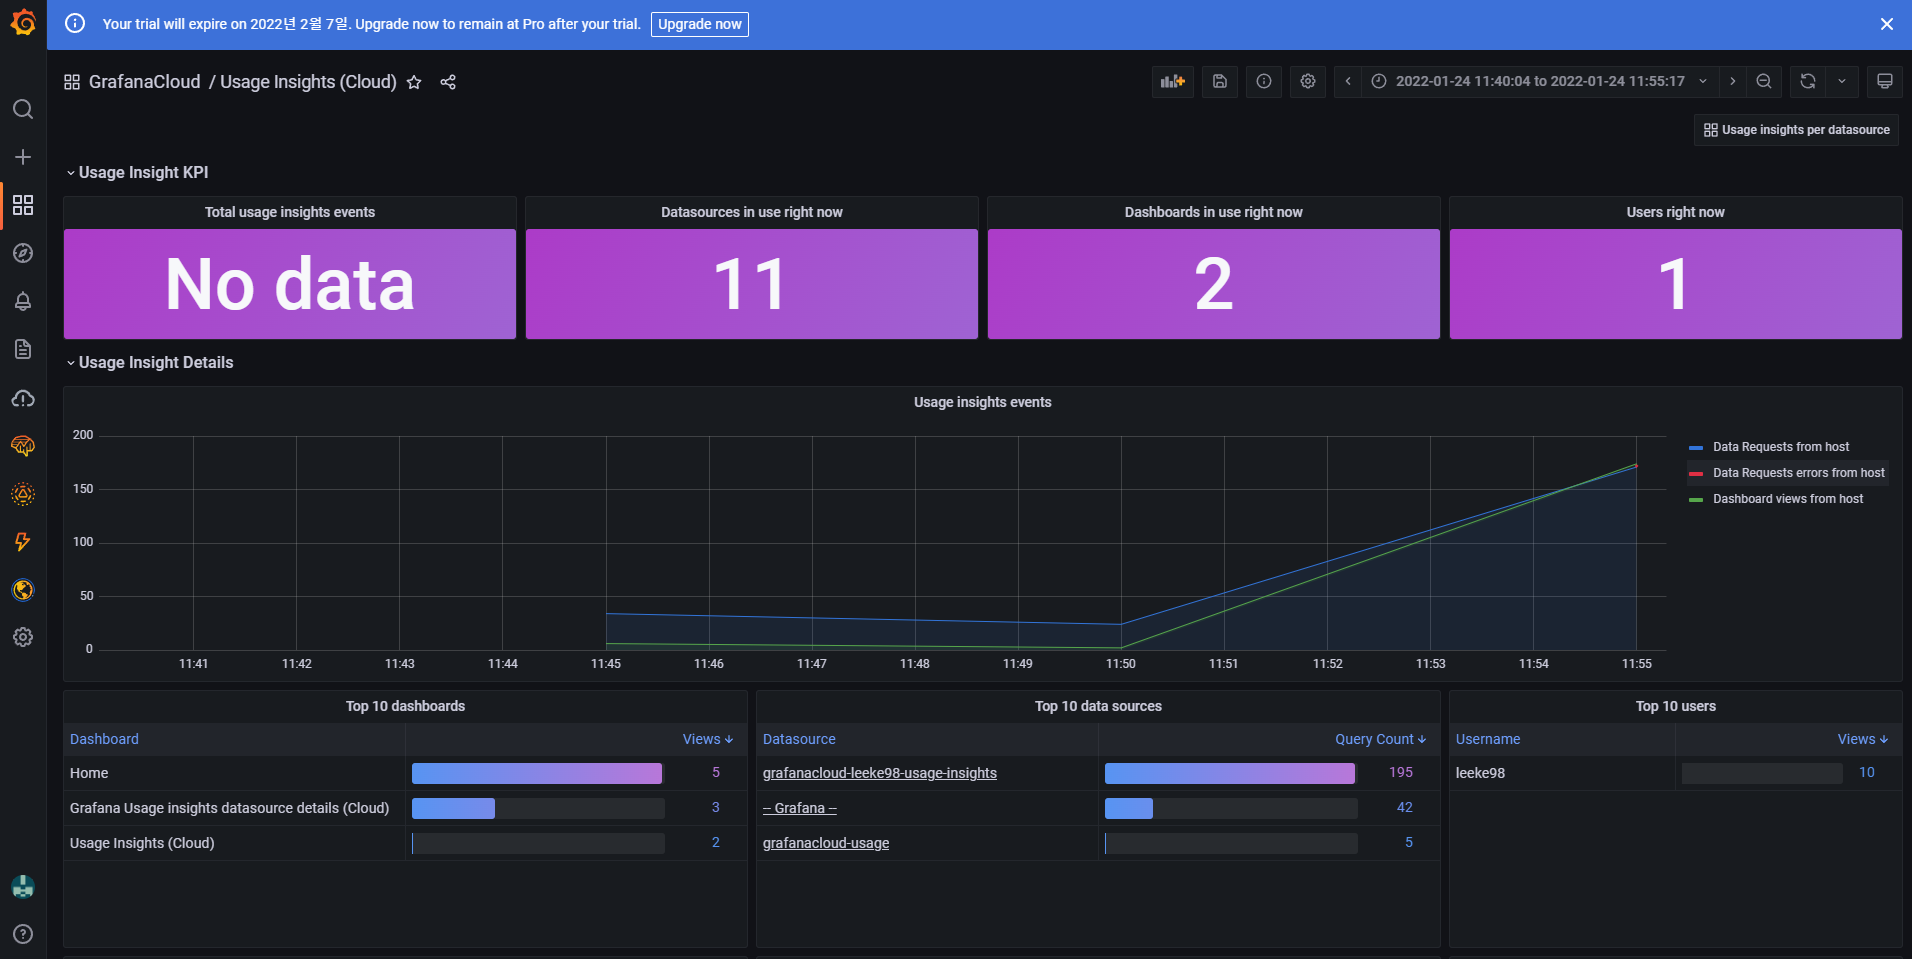Sort data sources by Query Count
Image resolution: width=1912 pixels, height=959 pixels.
click(x=1378, y=739)
